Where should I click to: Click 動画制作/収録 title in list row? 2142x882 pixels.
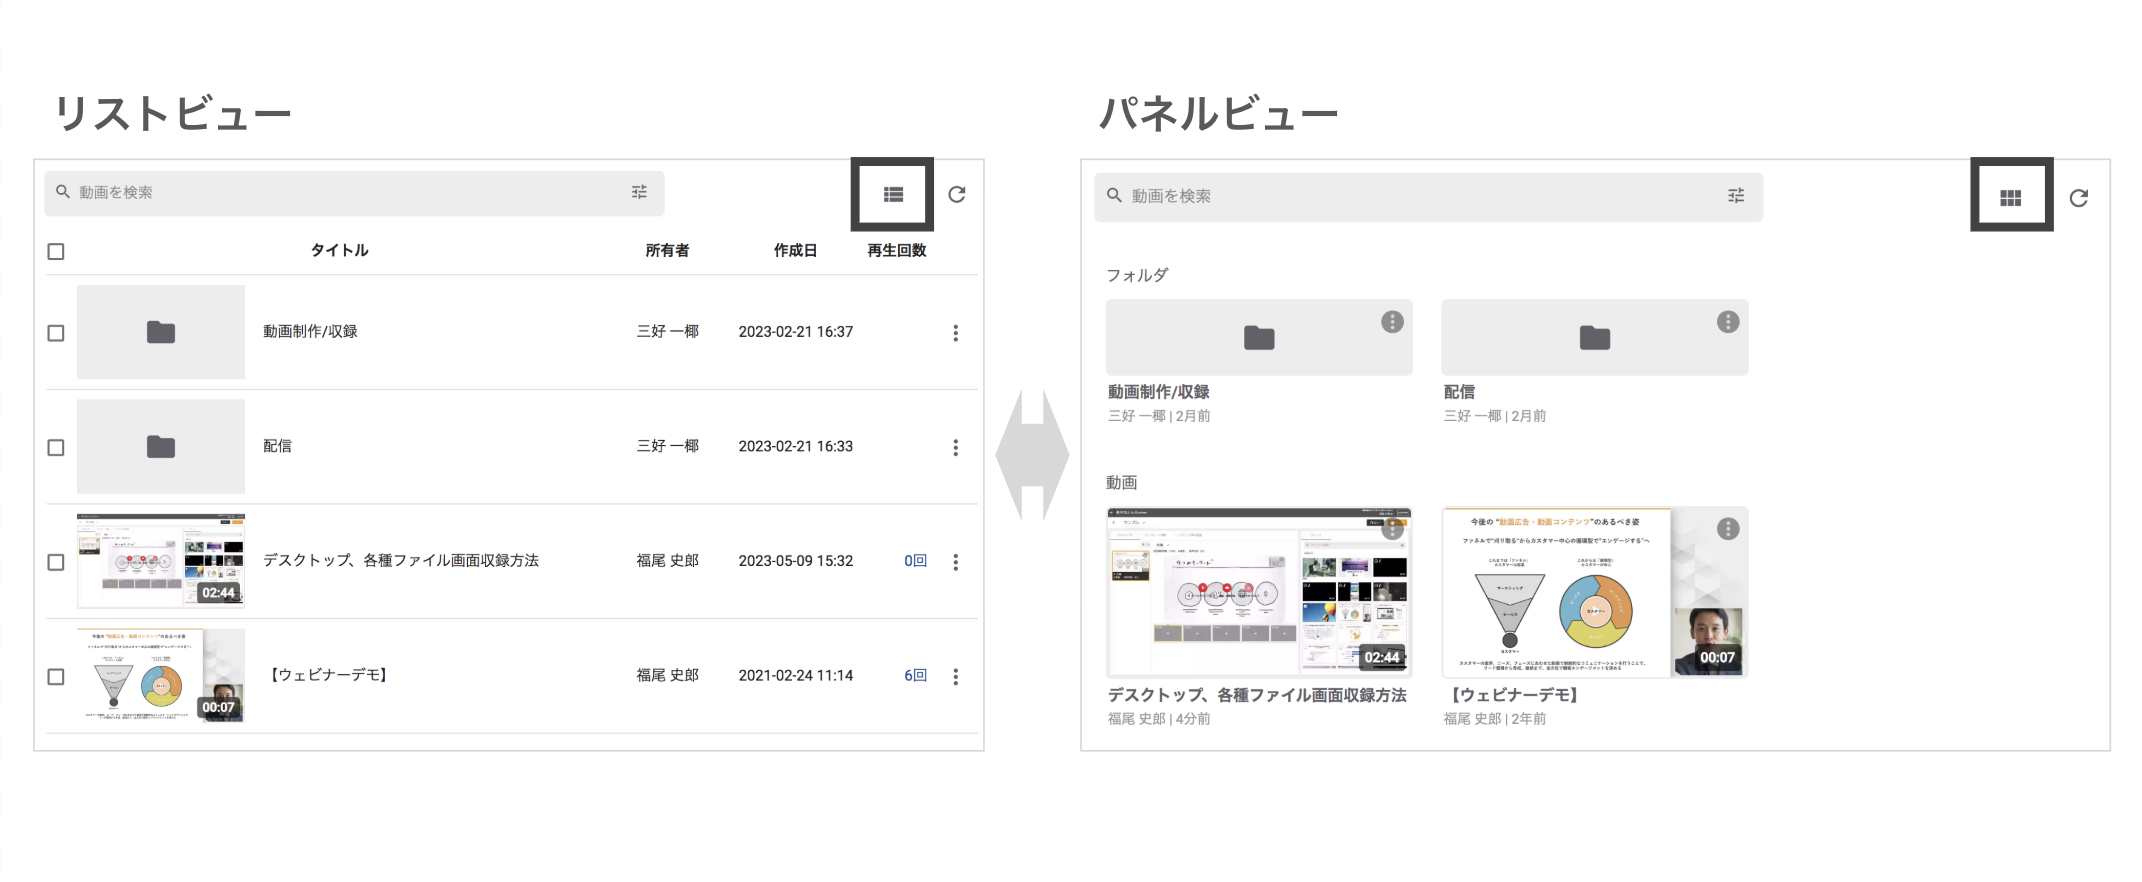[310, 331]
